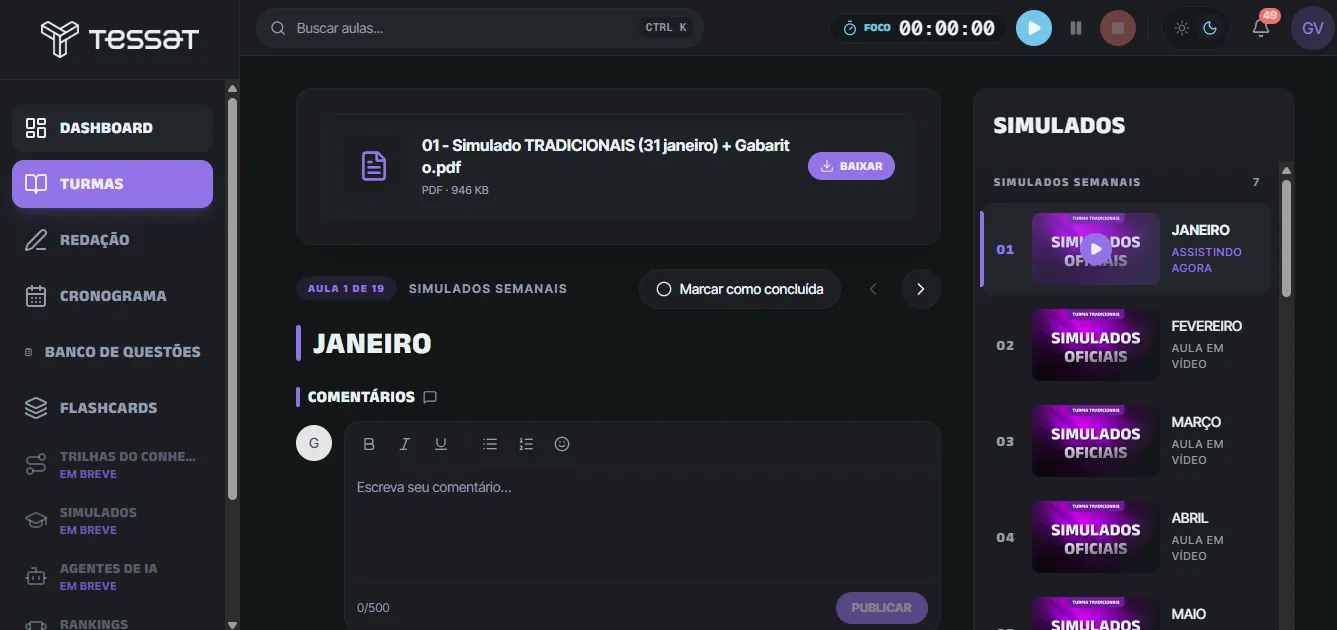This screenshot has height=630, width=1337.
Task: Click the sidebar scrollbar down arrow
Action: coord(233,624)
